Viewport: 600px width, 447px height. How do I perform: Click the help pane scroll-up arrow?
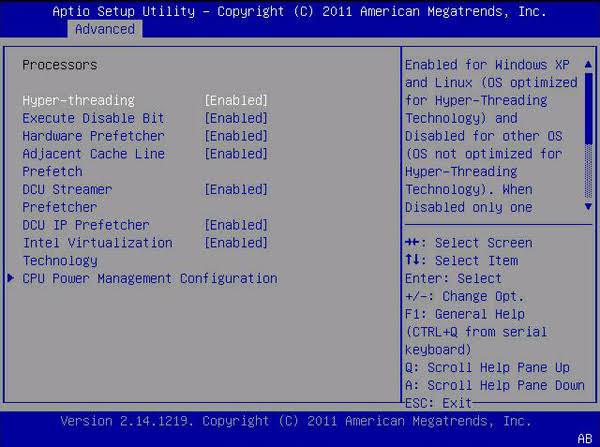(589, 64)
